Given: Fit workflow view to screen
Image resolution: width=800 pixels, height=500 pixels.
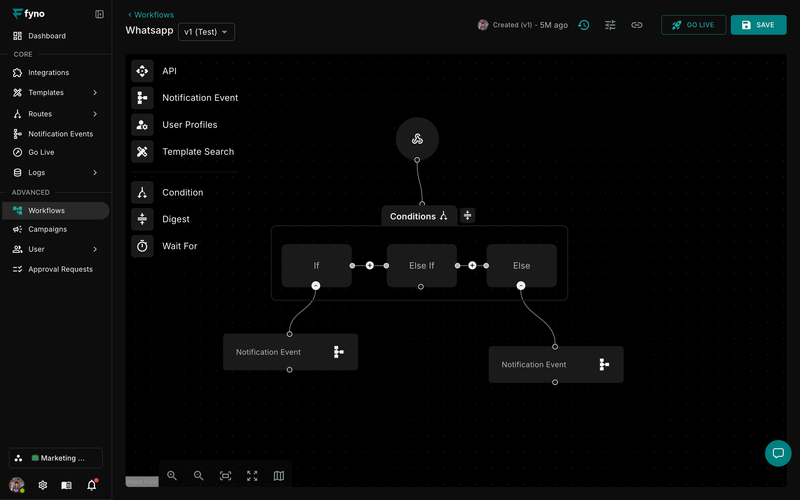Looking at the screenshot, I should click(x=225, y=476).
